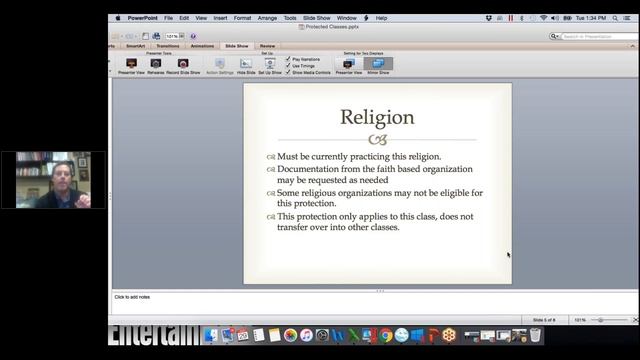Click the Search in Presentation field

[x=600, y=36]
